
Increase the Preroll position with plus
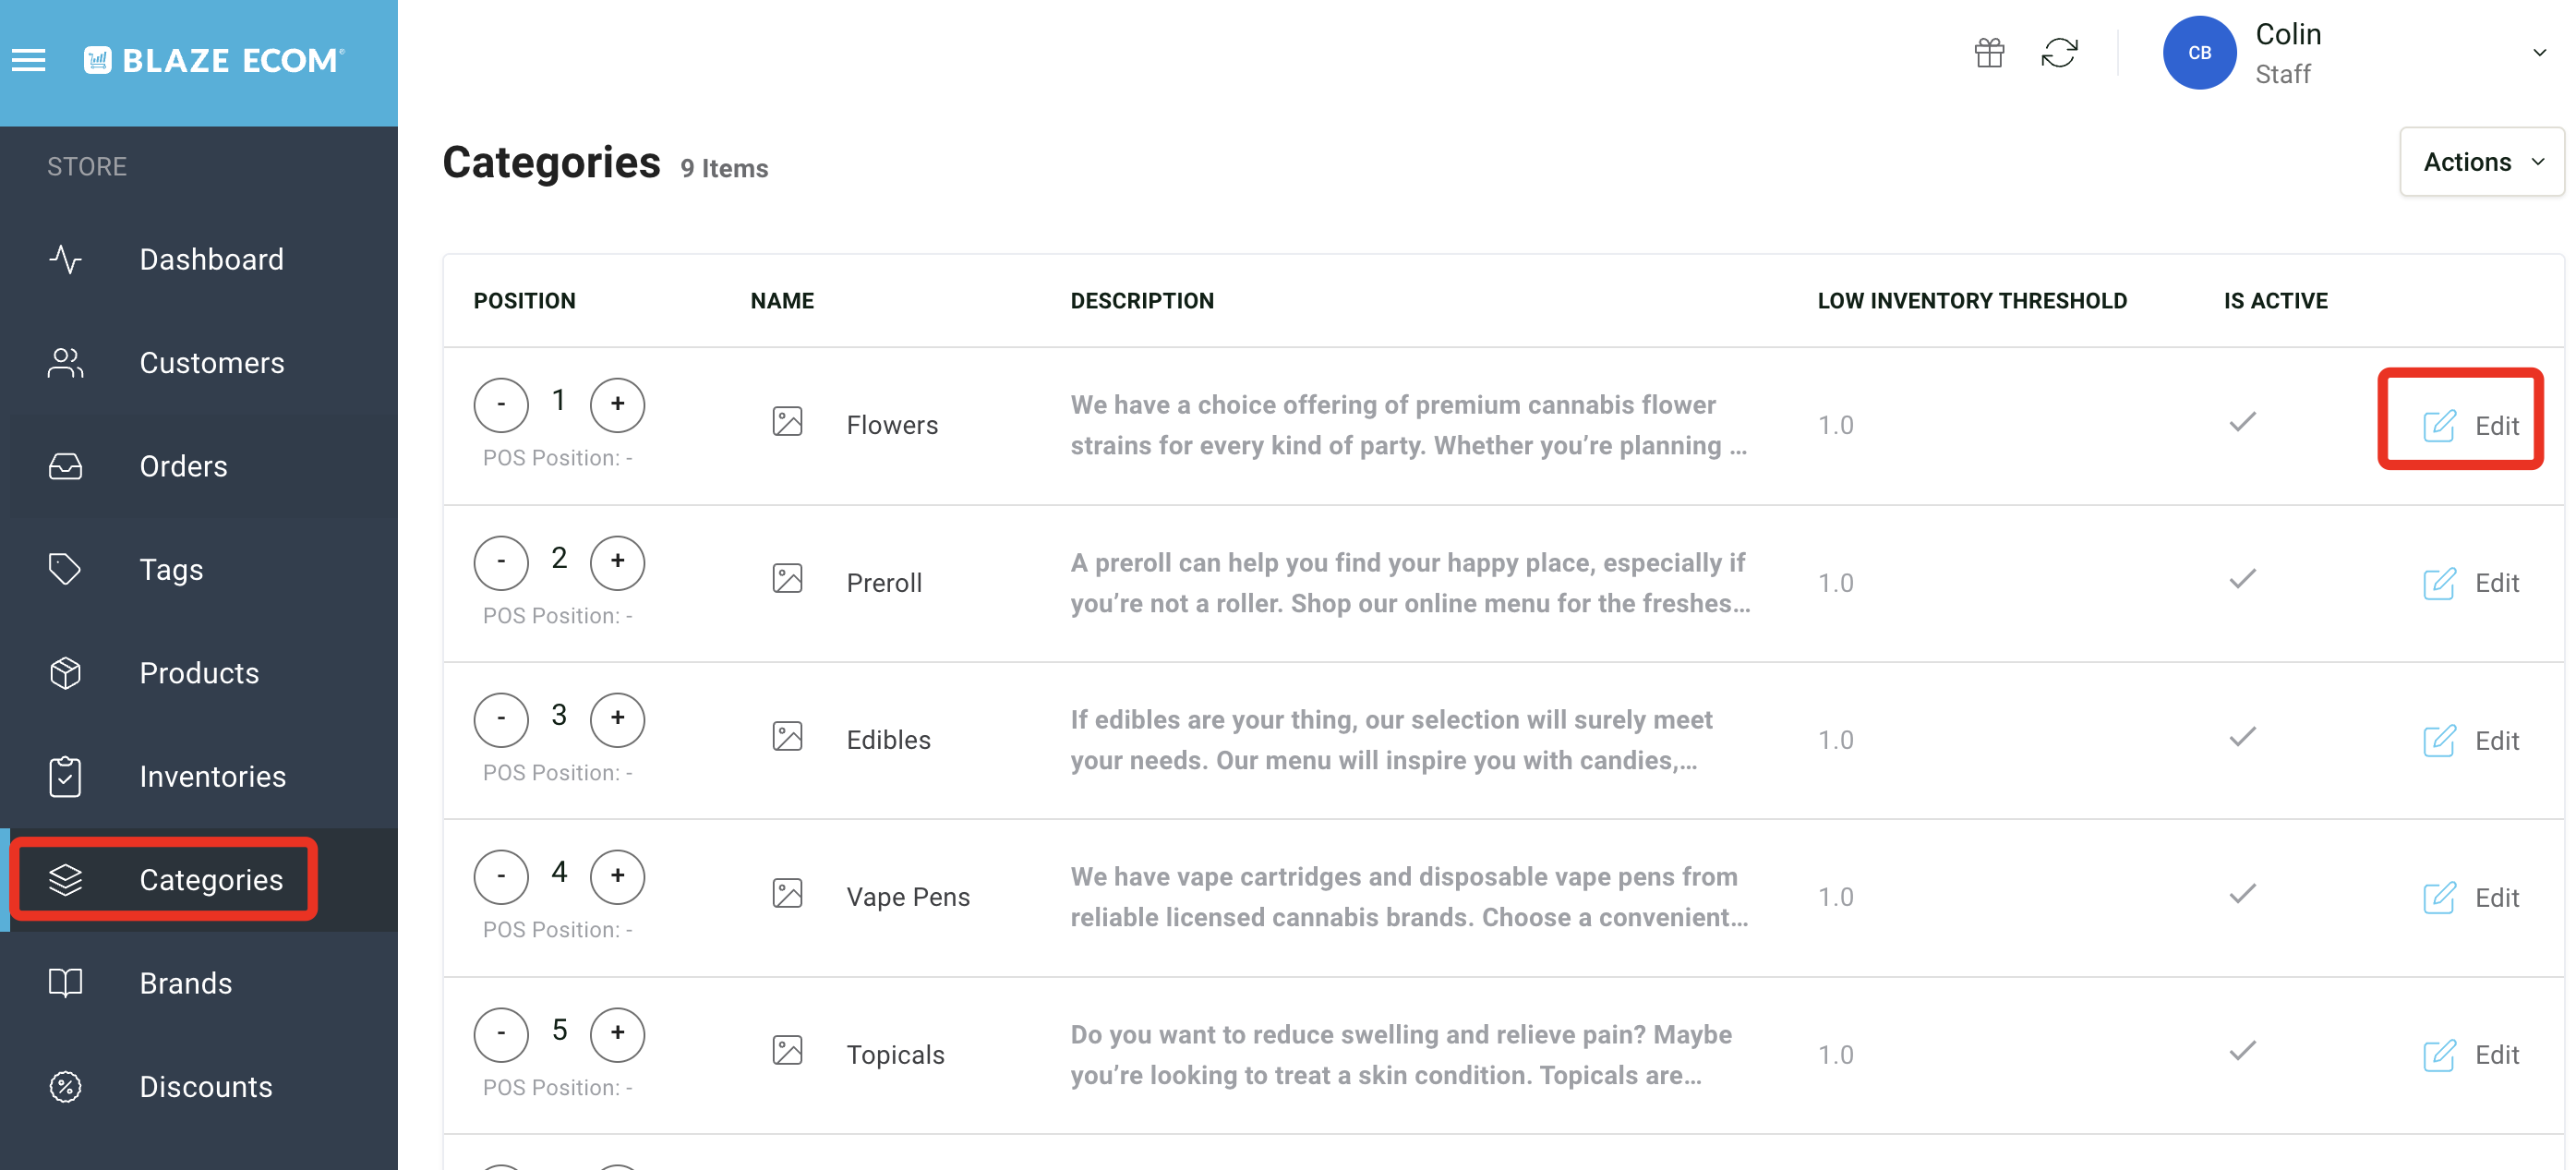(617, 562)
